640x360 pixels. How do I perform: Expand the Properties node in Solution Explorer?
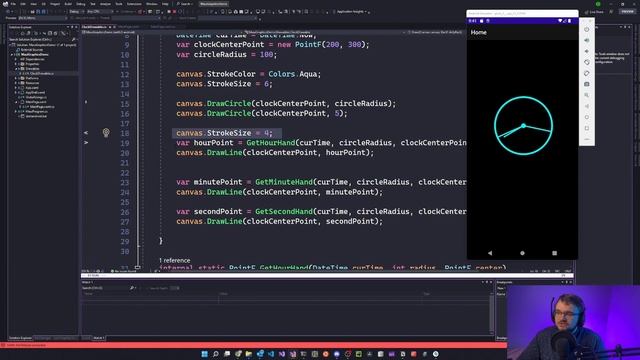click(16, 64)
